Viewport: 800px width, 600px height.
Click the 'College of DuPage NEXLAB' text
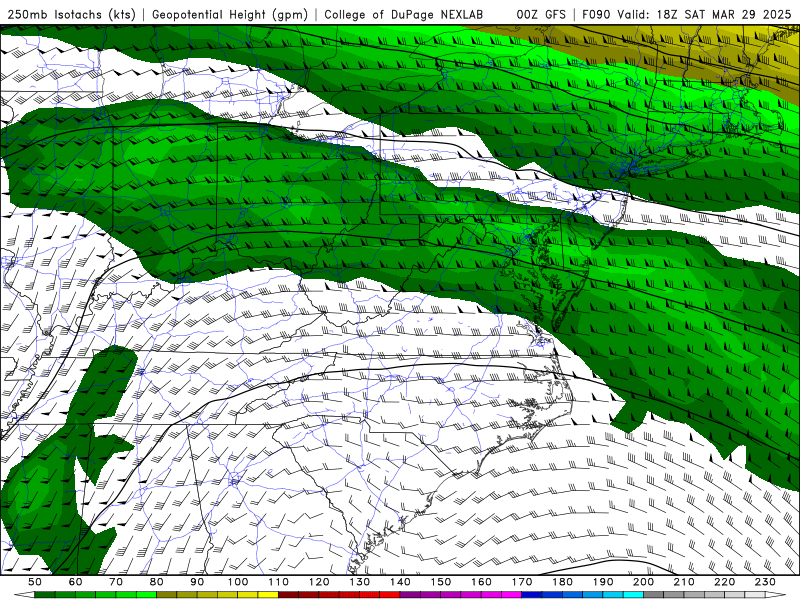tap(403, 14)
